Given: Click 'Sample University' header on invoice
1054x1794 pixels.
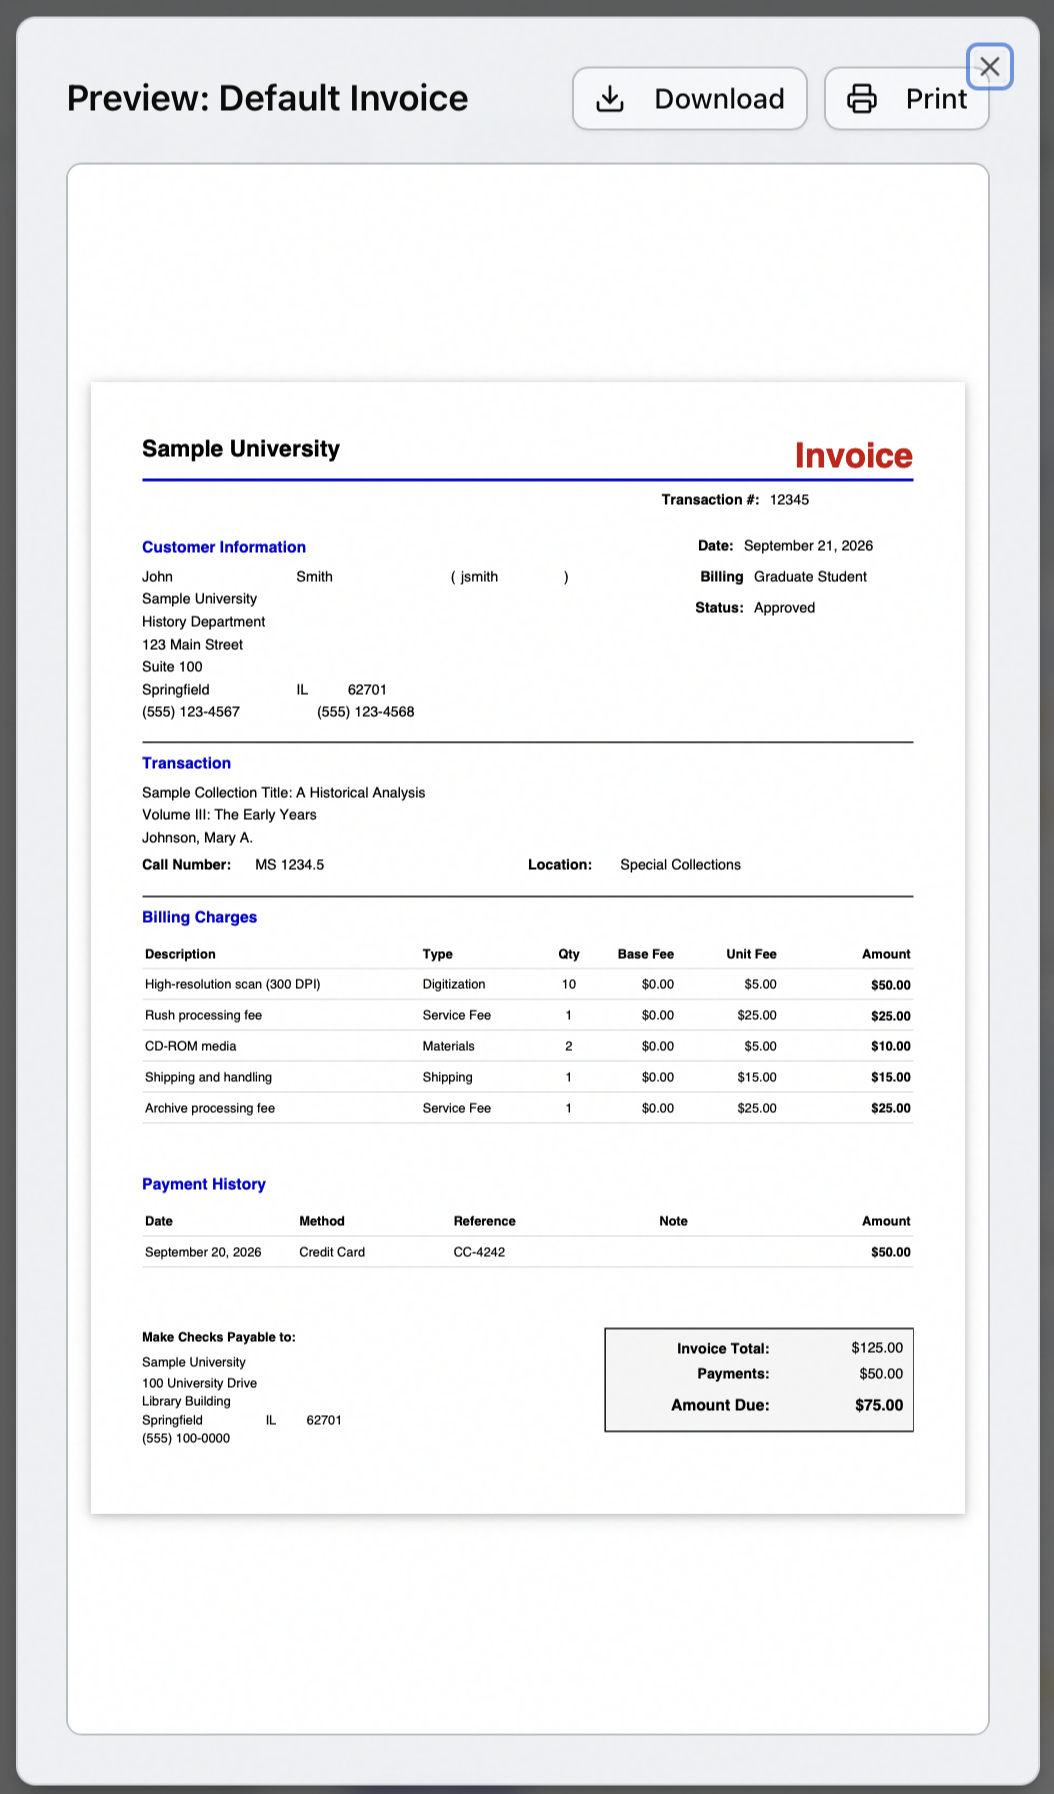Looking at the screenshot, I should tap(241, 448).
